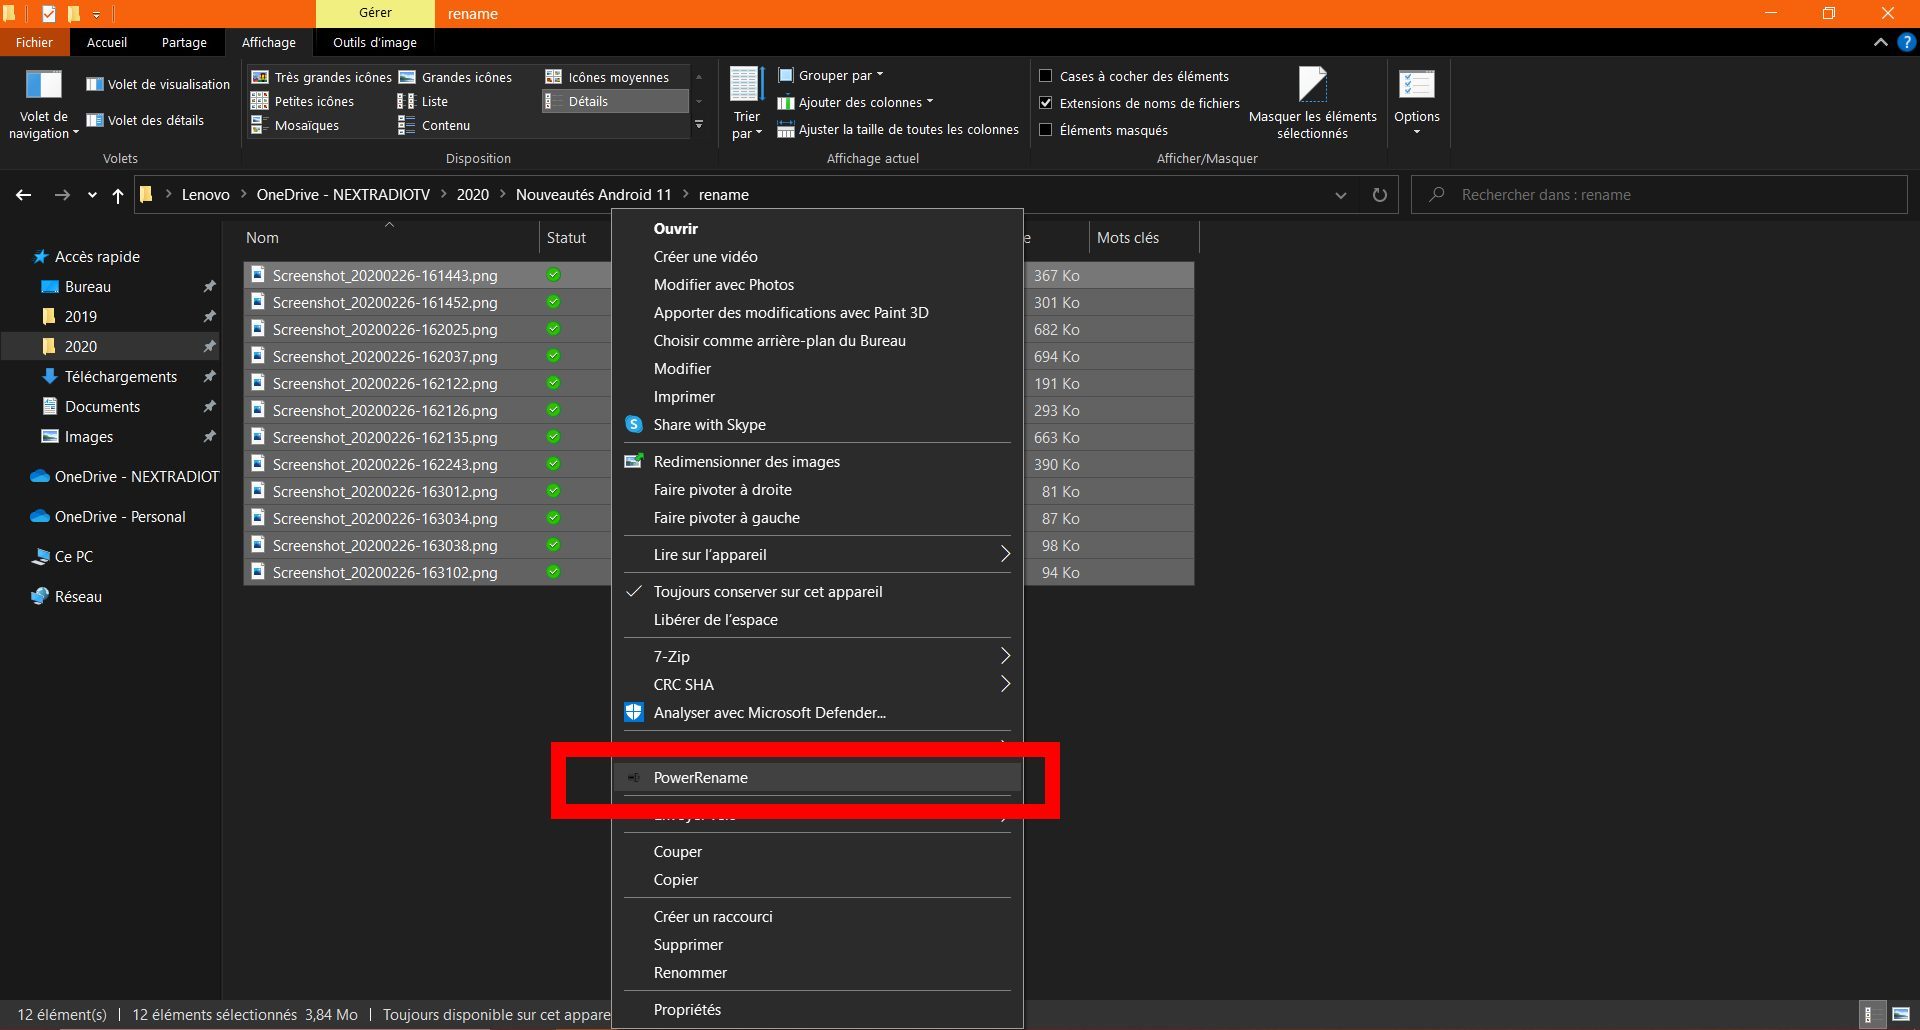This screenshot has width=1920, height=1030.
Task: Choose Faire pivoter à droite
Action: click(x=817, y=489)
